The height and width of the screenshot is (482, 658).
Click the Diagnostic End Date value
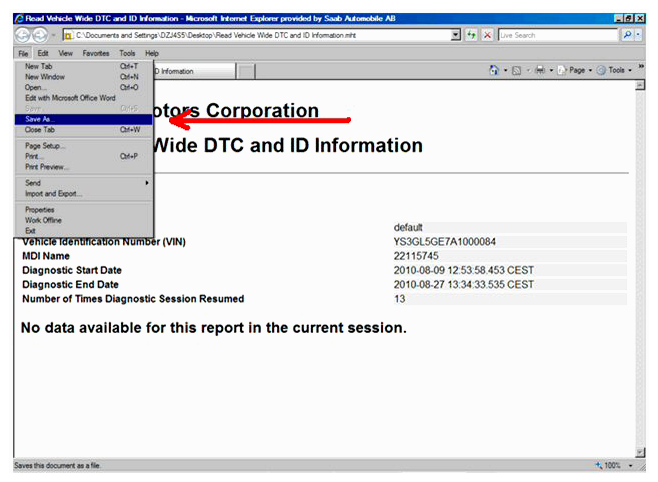coord(464,284)
